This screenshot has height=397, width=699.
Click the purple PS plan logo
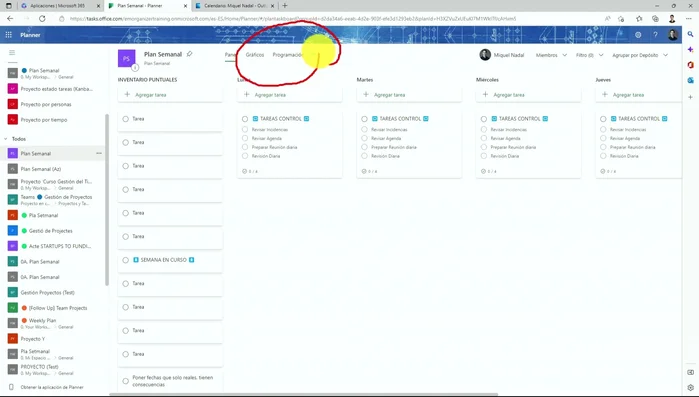(127, 58)
